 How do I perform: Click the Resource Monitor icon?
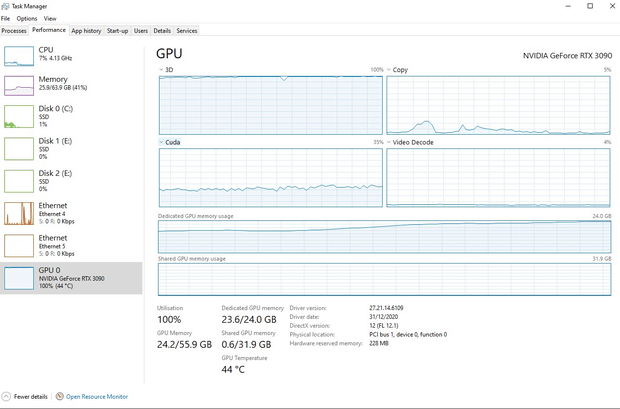pos(60,396)
